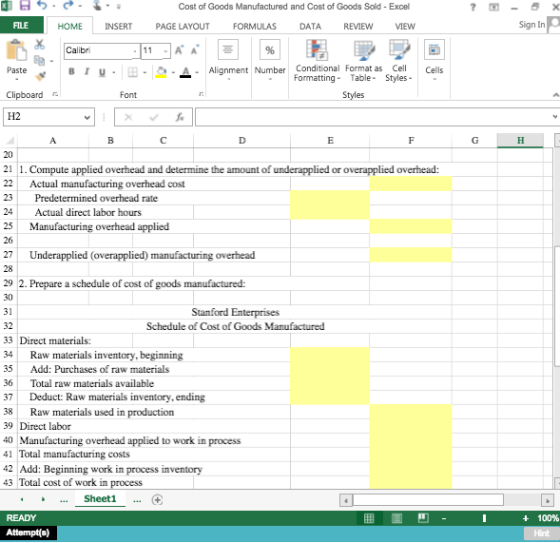This screenshot has height=543, width=560.
Task: Click the Paste clipboard icon
Action: tap(16, 50)
